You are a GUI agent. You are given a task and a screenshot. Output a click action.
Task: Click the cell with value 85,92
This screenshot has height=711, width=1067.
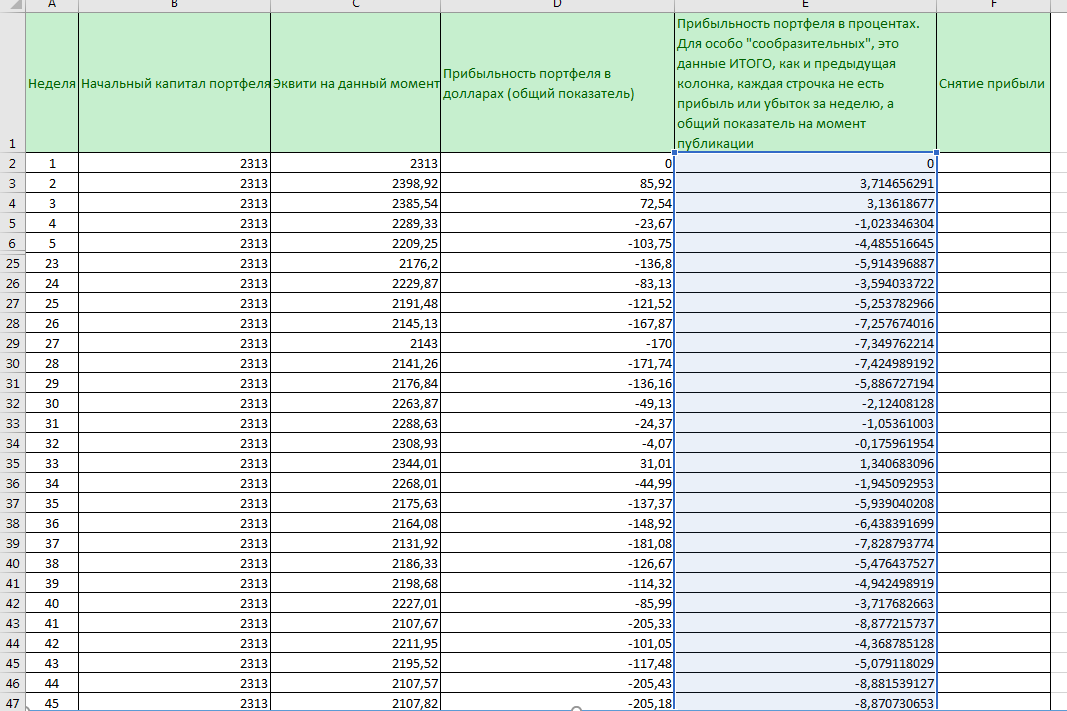pos(557,183)
